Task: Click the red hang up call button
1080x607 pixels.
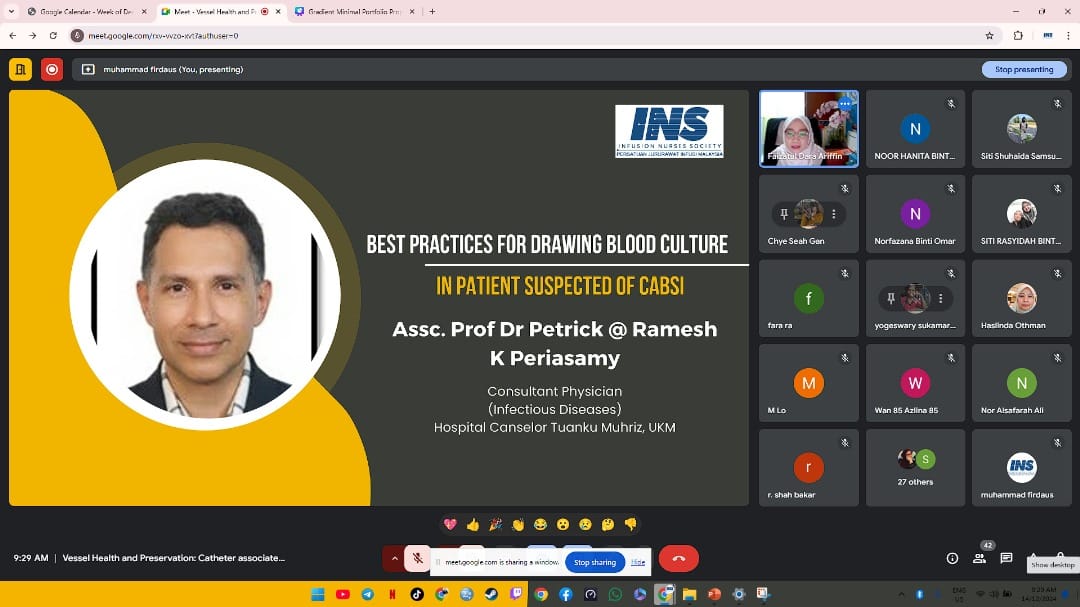Action: coord(678,558)
